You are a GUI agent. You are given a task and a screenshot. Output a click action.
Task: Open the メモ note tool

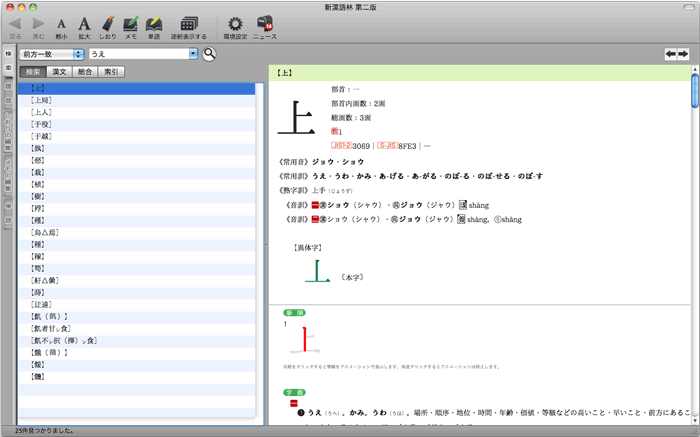pos(130,24)
